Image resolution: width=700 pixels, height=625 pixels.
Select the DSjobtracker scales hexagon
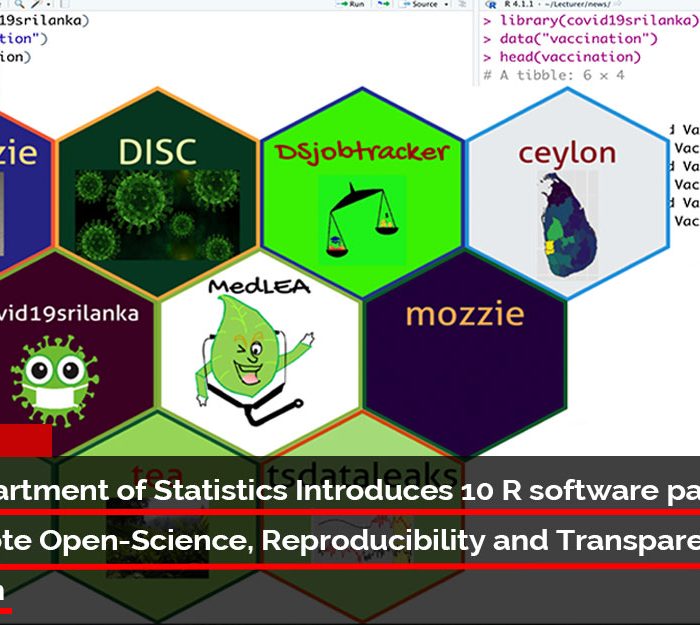(362, 196)
